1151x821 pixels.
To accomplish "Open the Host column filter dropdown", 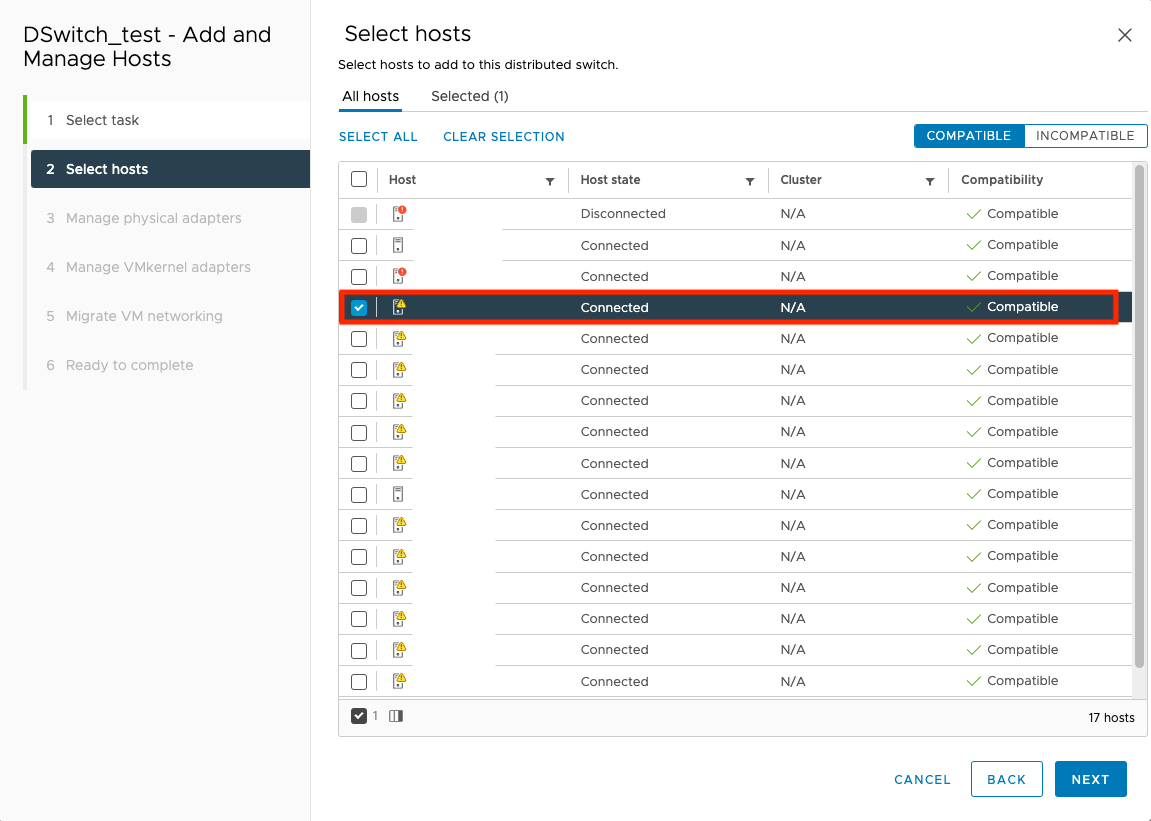I will coord(550,180).
